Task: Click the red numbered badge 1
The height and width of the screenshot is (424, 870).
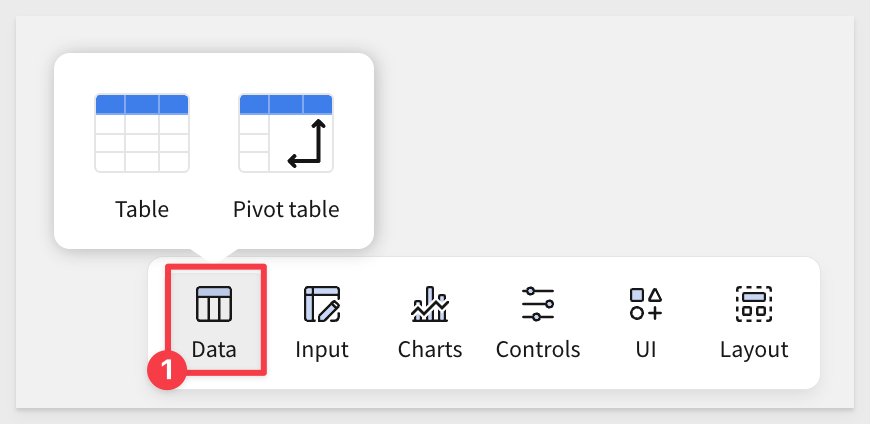Action: [x=167, y=369]
